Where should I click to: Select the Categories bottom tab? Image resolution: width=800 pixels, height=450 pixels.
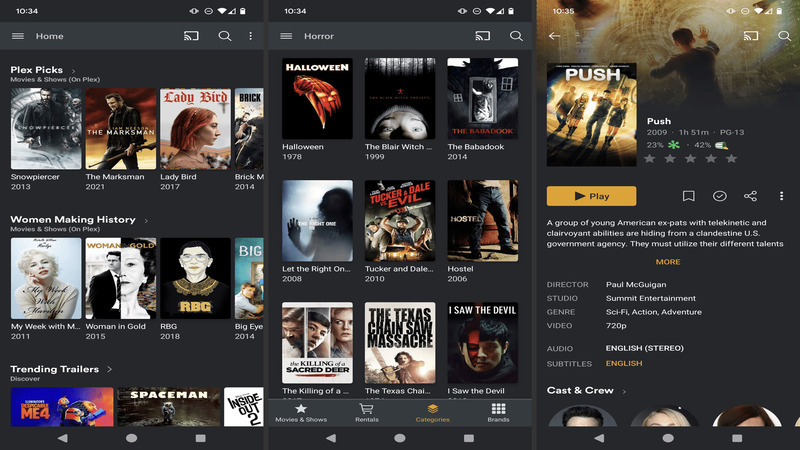pyautogui.click(x=433, y=412)
